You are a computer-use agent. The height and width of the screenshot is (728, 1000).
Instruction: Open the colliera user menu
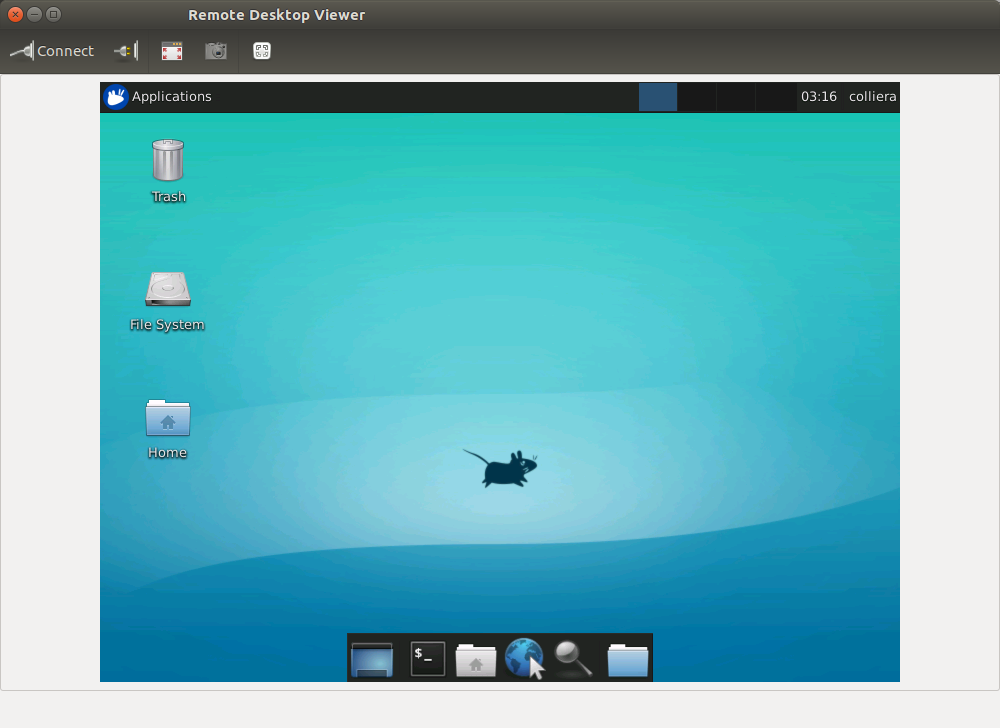pyautogui.click(x=872, y=97)
